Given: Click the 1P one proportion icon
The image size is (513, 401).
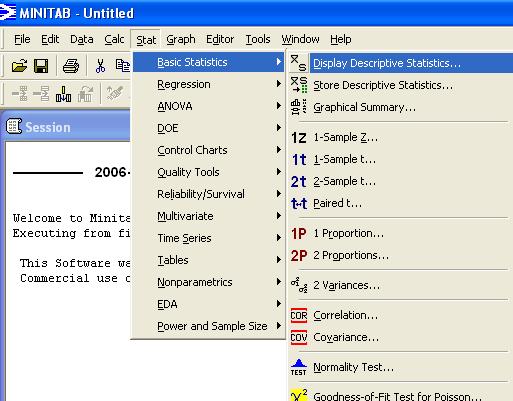Looking at the screenshot, I should pyautogui.click(x=299, y=233).
